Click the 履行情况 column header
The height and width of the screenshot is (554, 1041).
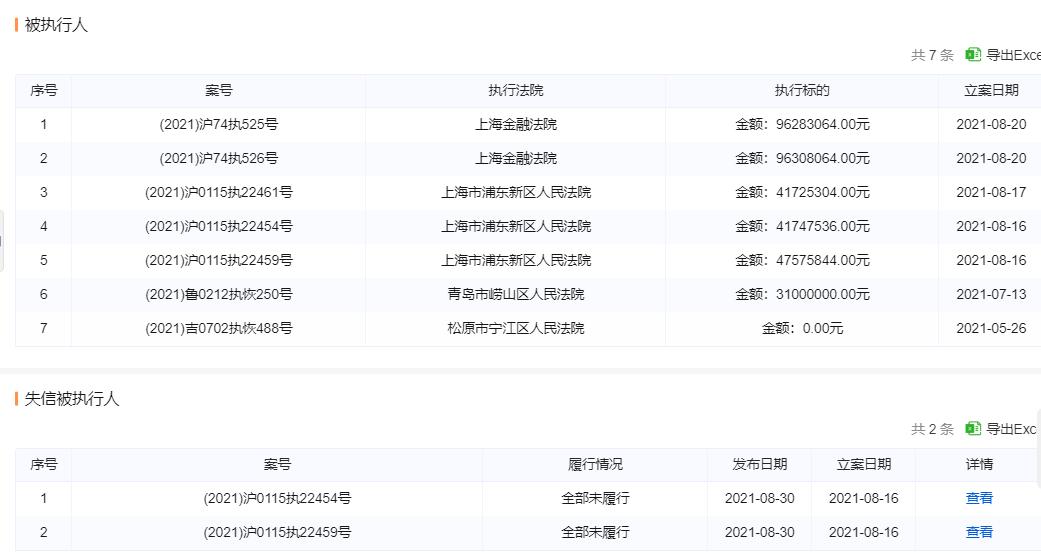coord(595,464)
